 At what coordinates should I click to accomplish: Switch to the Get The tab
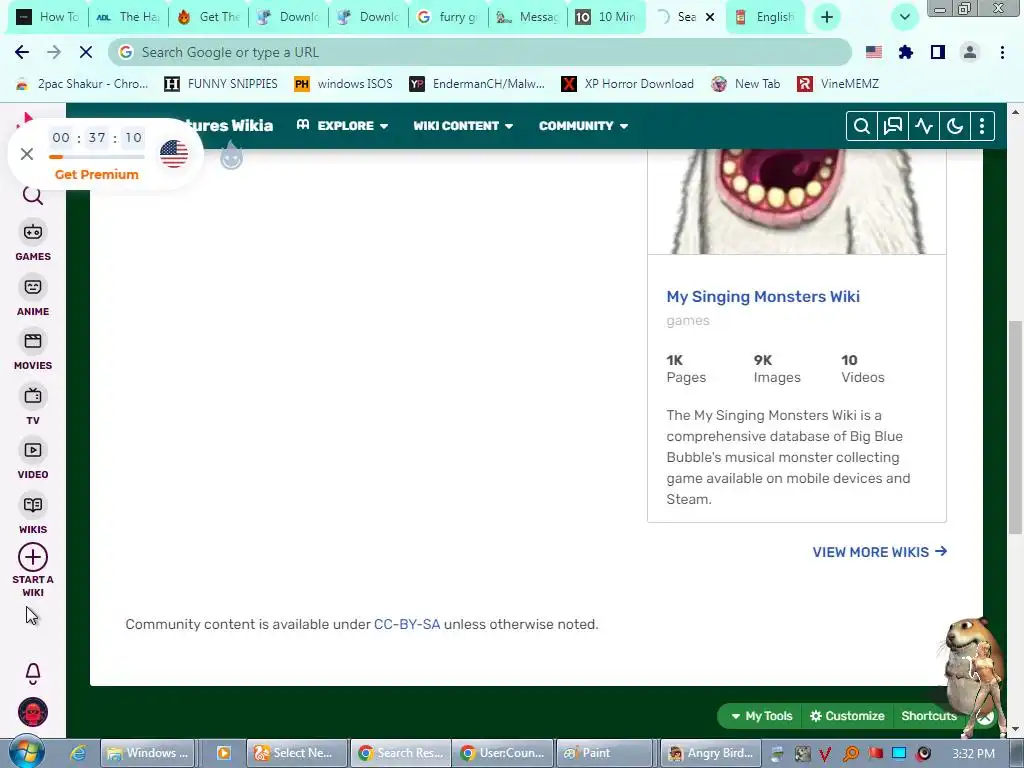[209, 17]
